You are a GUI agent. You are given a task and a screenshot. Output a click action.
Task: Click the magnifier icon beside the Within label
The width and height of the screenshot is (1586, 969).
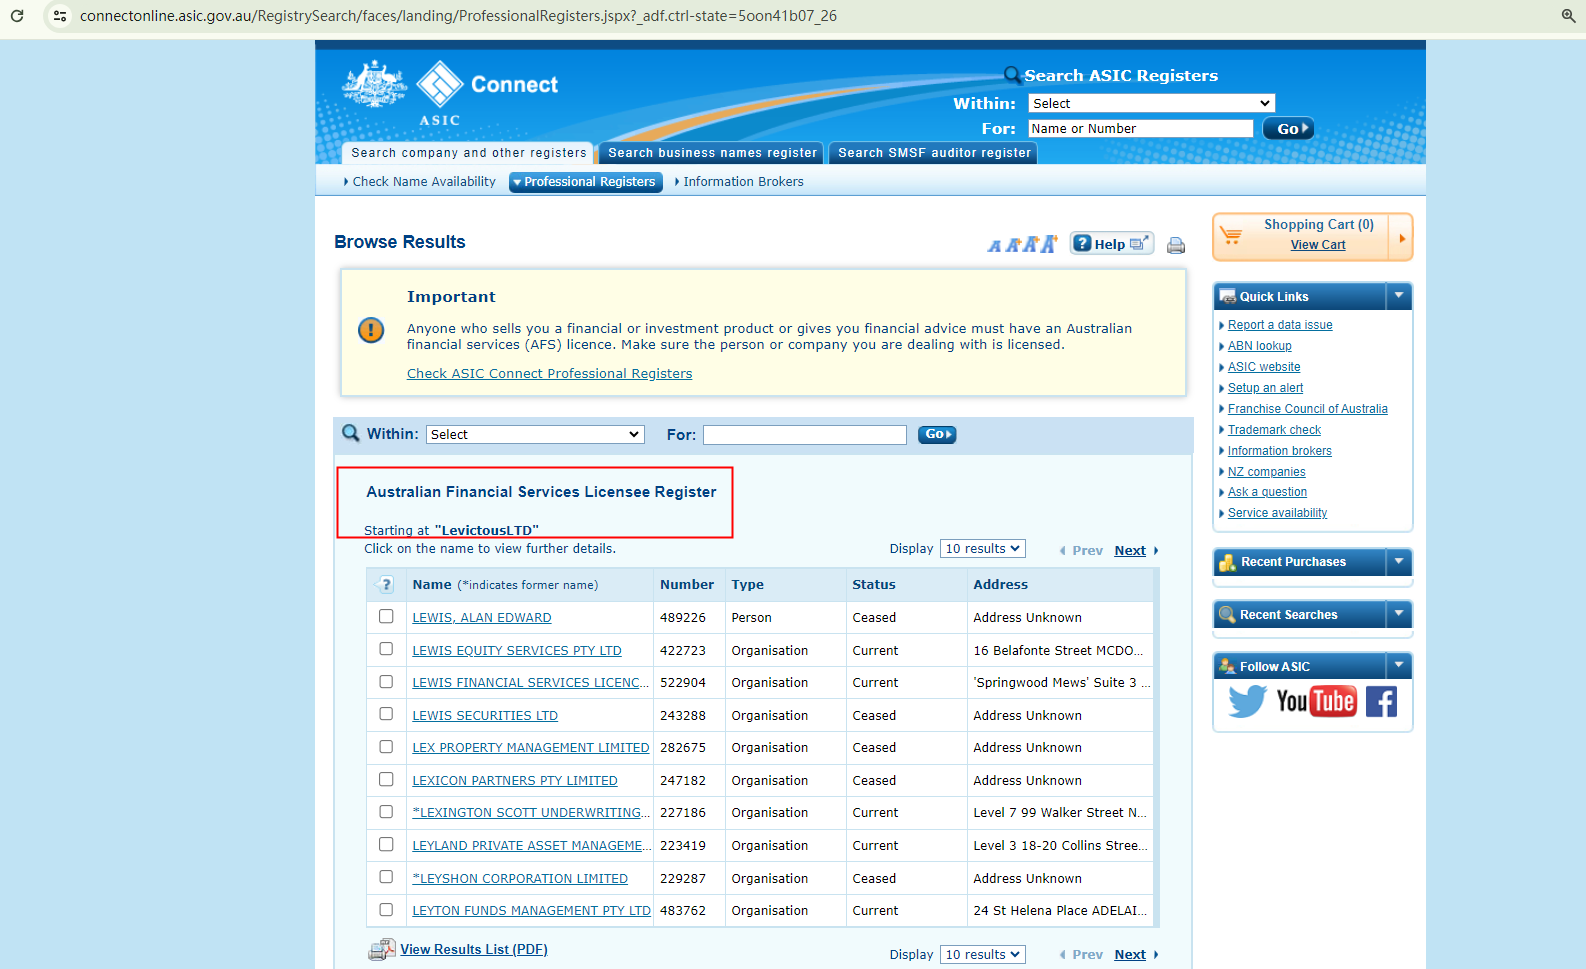click(x=351, y=433)
